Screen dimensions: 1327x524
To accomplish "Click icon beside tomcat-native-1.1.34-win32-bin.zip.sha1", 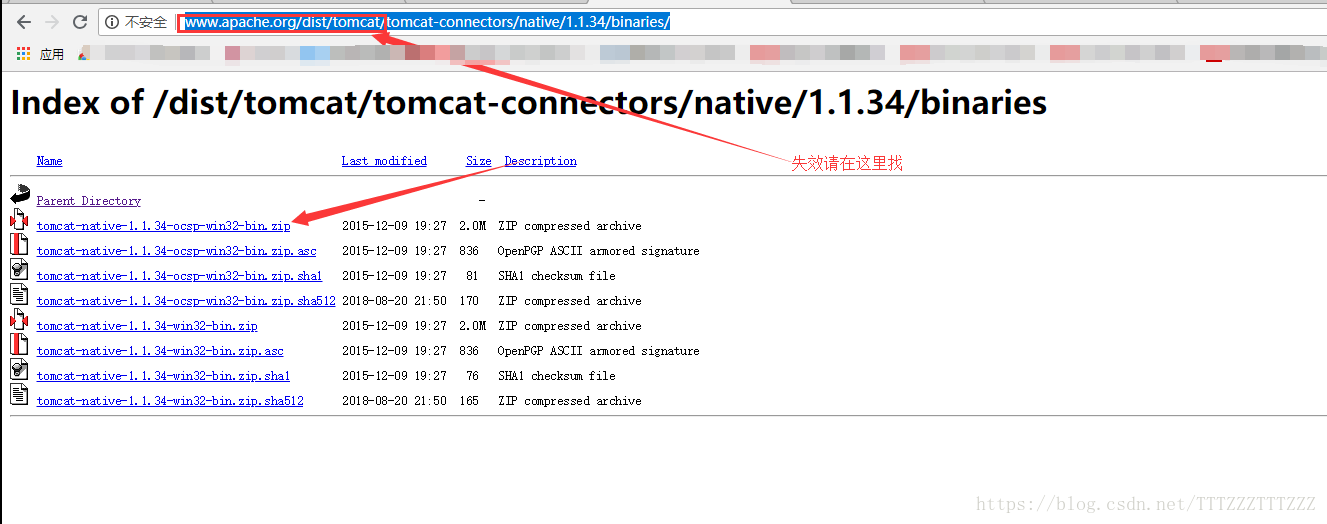I will (19, 370).
